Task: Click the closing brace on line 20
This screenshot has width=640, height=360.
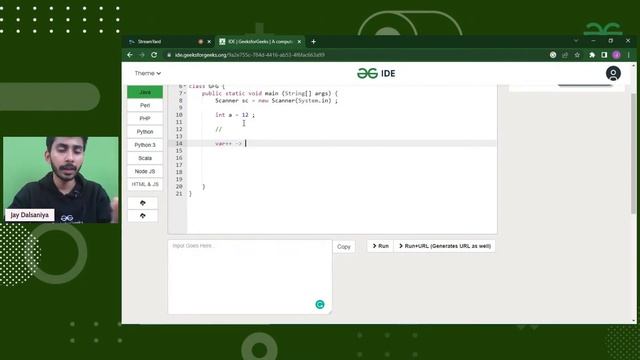Action: (x=204, y=187)
